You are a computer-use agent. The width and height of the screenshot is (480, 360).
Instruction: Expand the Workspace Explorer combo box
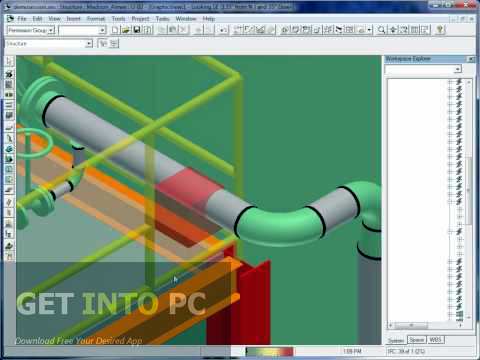[423, 69]
